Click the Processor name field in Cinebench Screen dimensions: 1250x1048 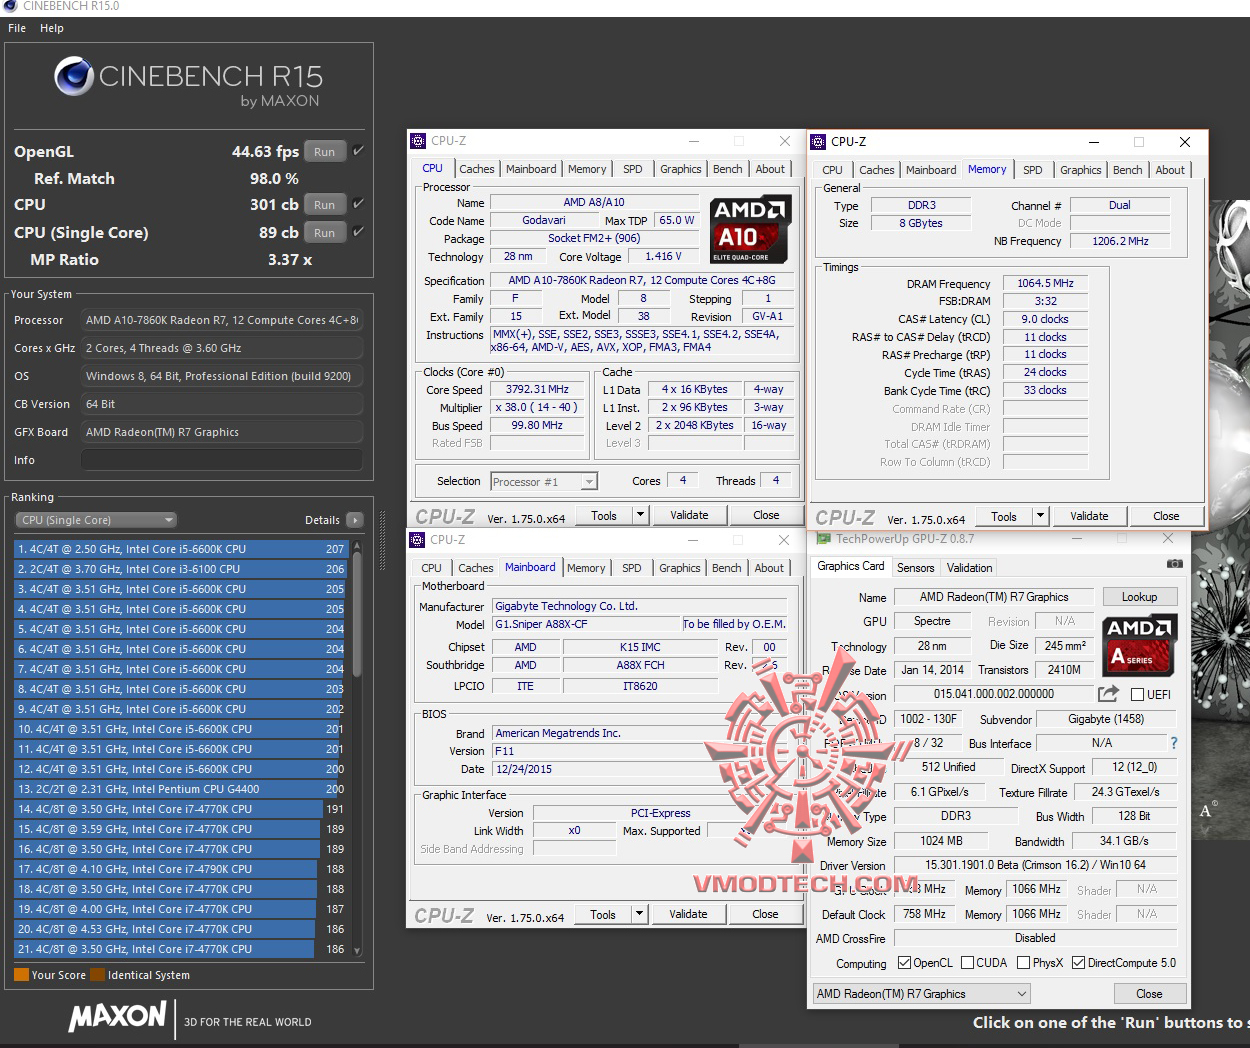click(x=222, y=320)
